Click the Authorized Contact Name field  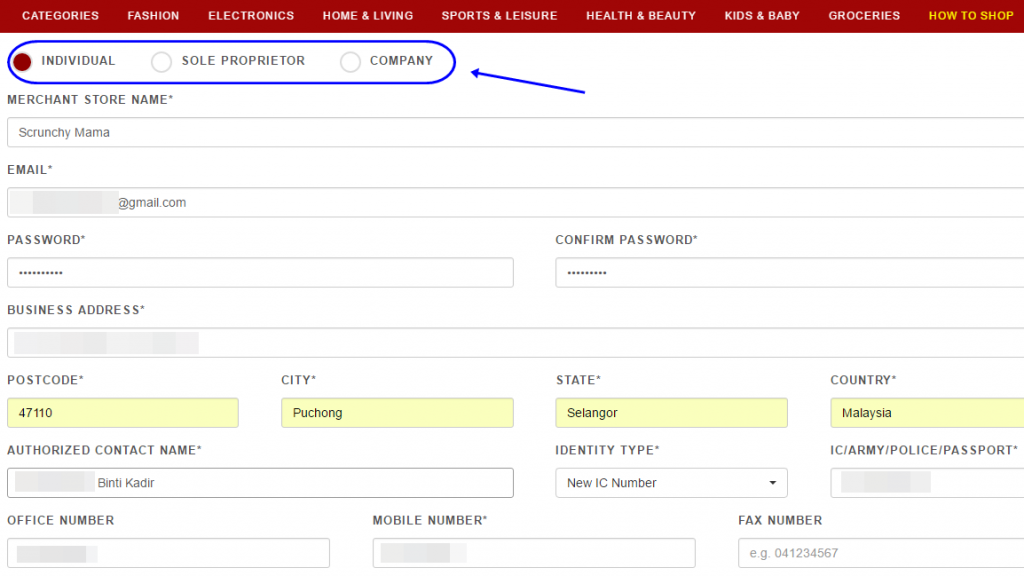(260, 483)
